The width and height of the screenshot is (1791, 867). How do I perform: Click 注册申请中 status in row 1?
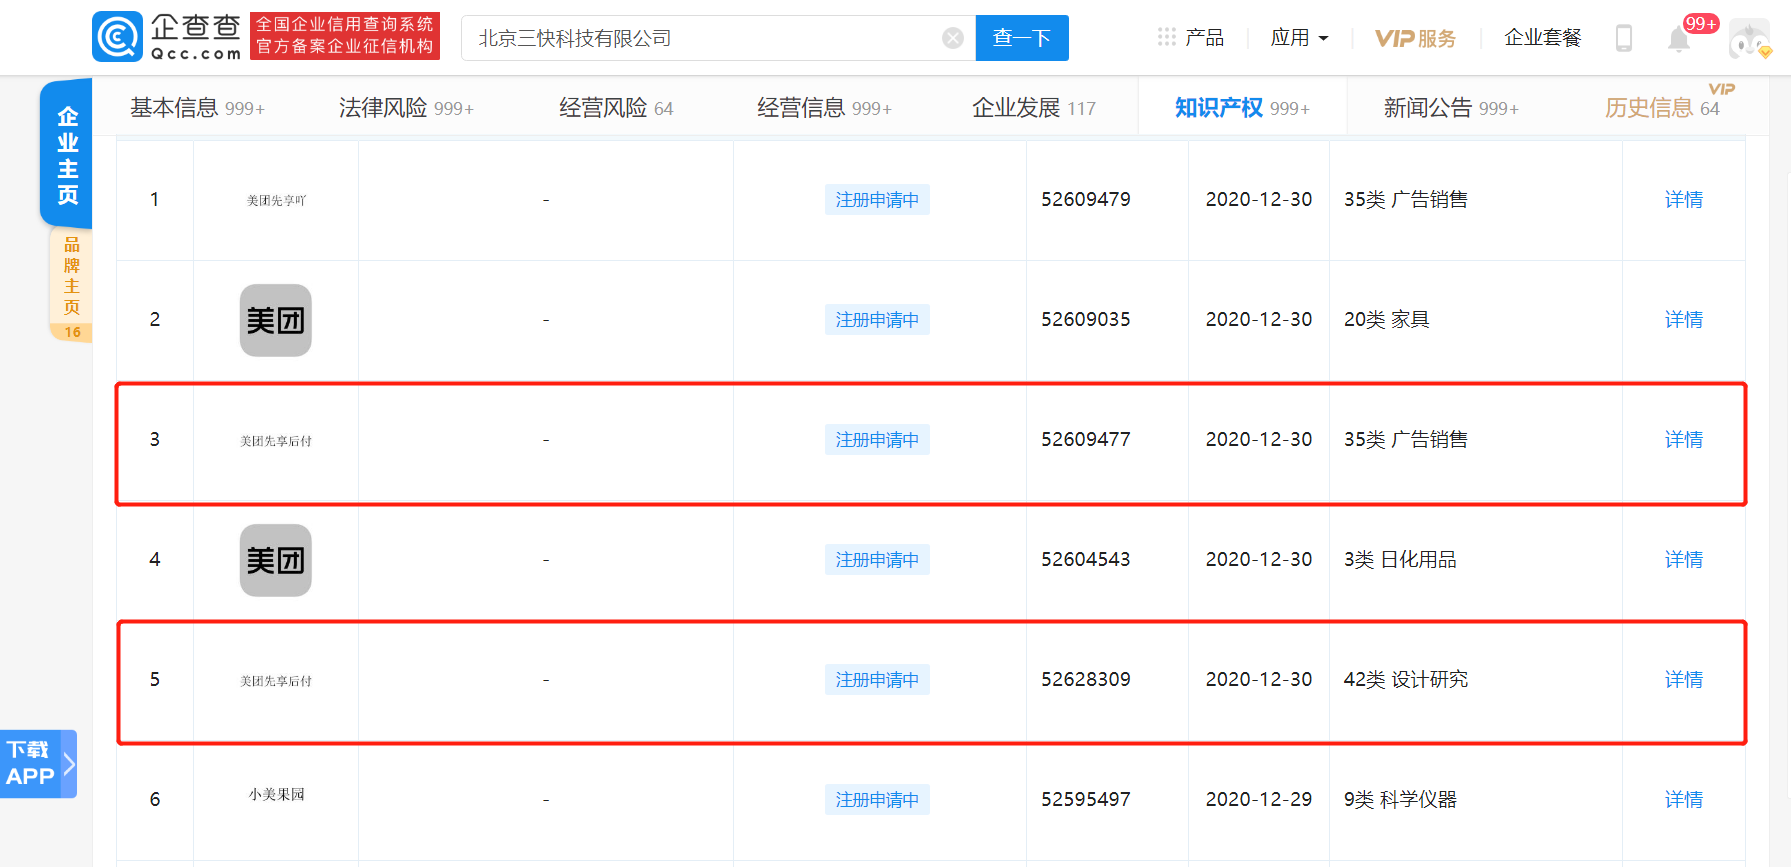(877, 200)
